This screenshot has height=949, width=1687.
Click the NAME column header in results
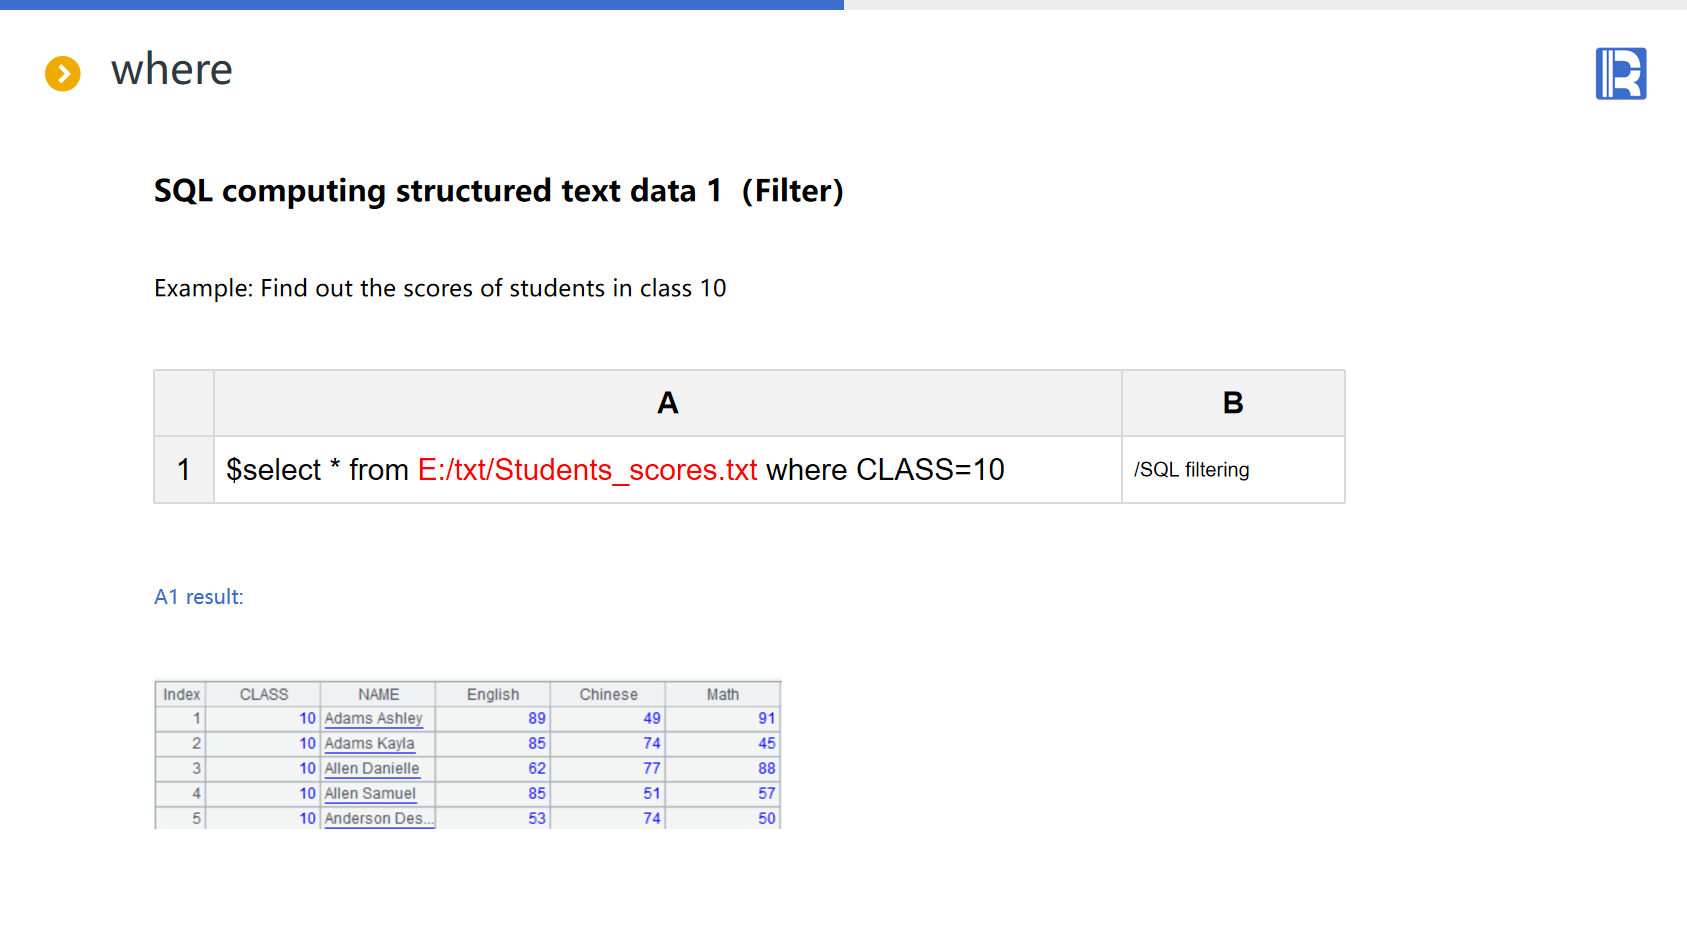pyautogui.click(x=378, y=694)
